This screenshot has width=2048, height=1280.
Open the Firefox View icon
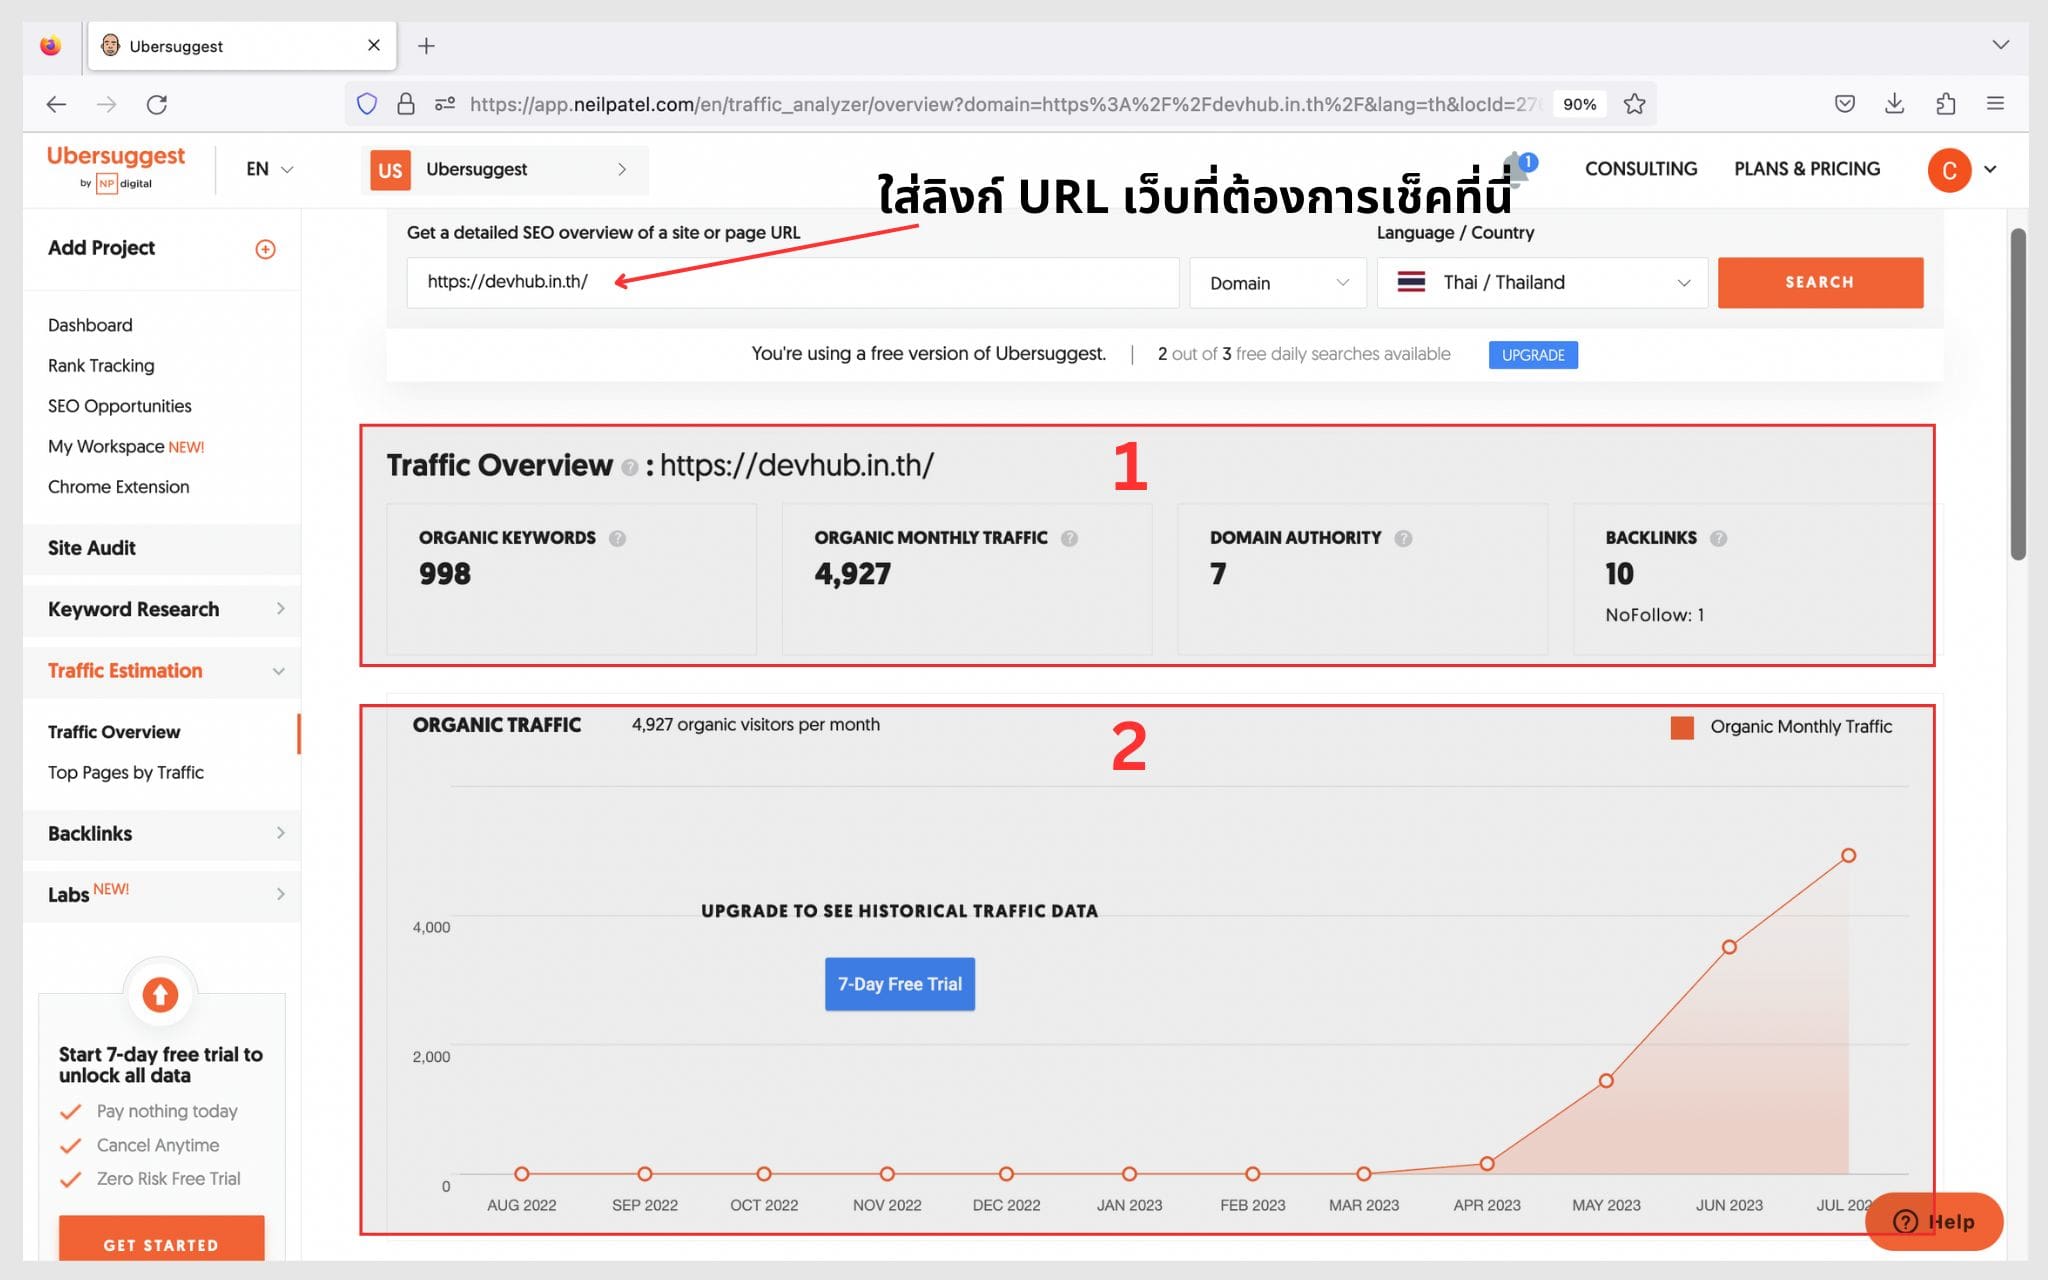pyautogui.click(x=50, y=46)
